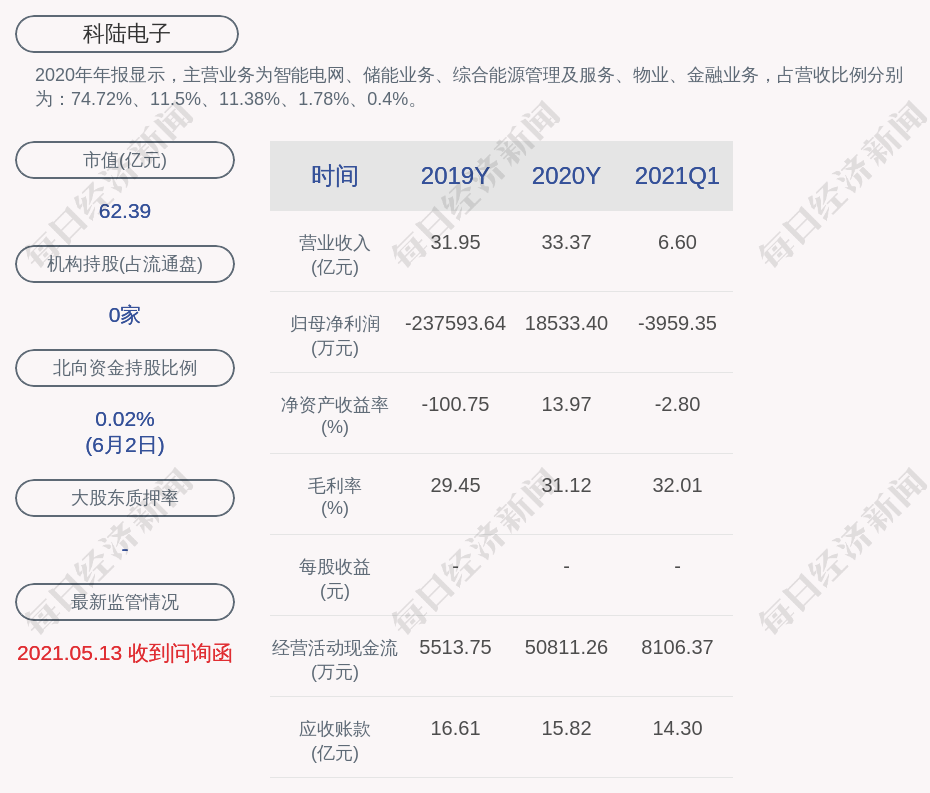Click the 2021Q1 column header
The width and height of the screenshot is (930, 793).
coord(677,176)
